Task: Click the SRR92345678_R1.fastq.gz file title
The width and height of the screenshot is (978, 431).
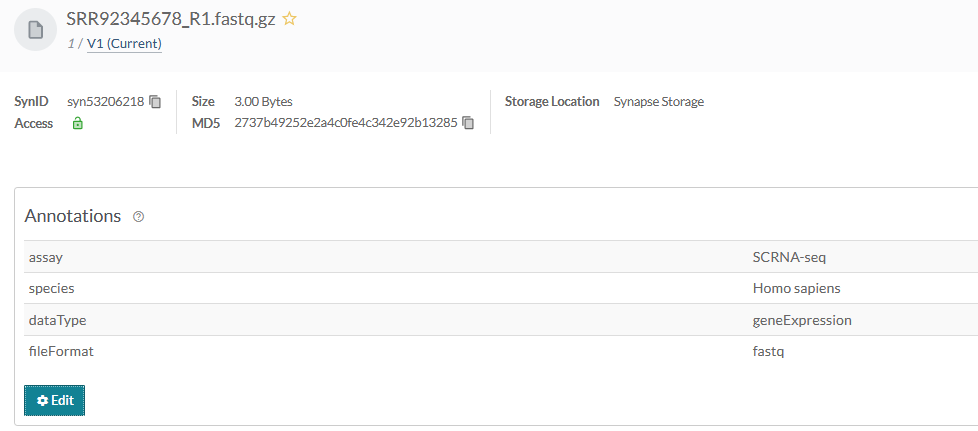Action: 170,19
